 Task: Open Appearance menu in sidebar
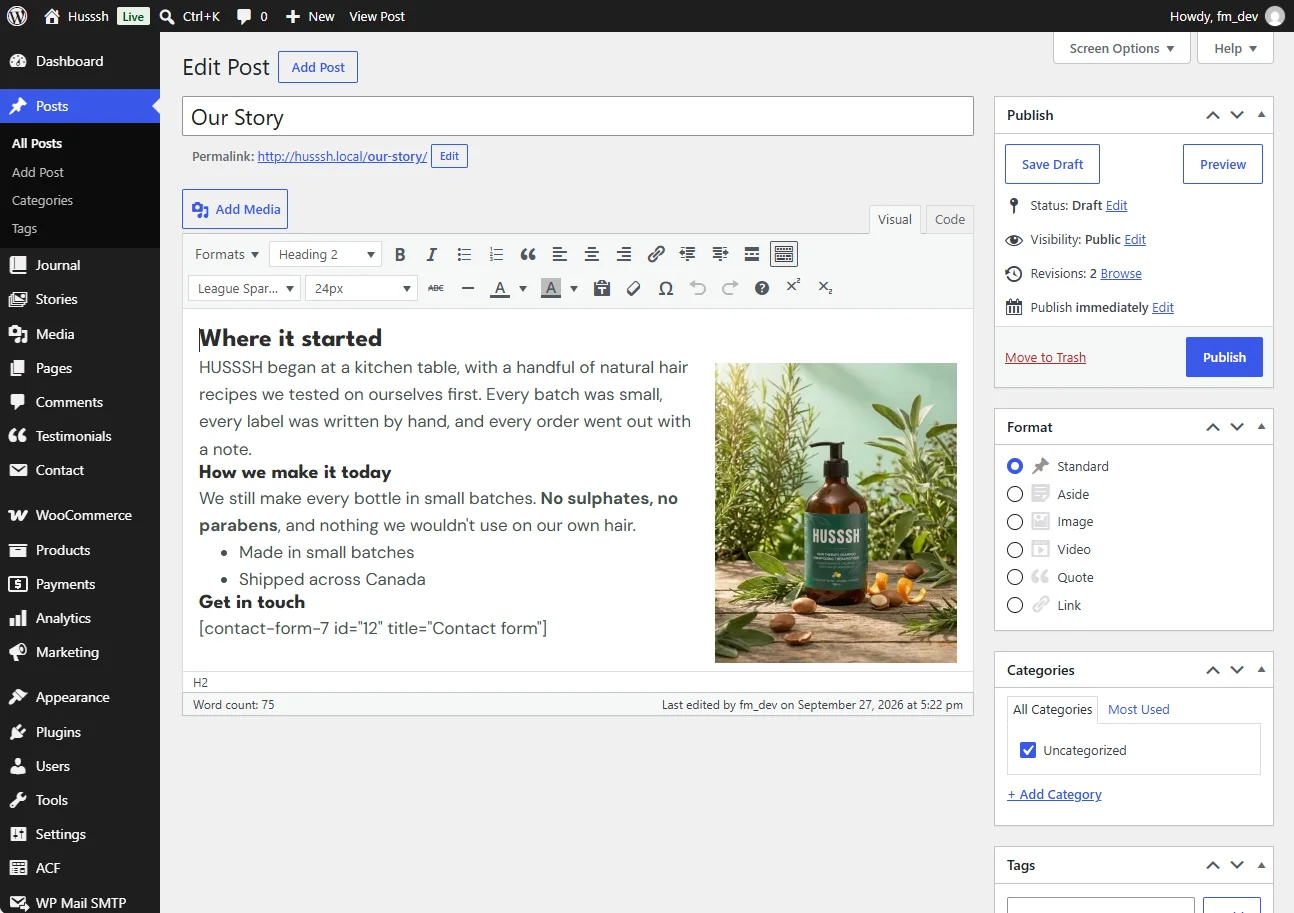pos(80,697)
